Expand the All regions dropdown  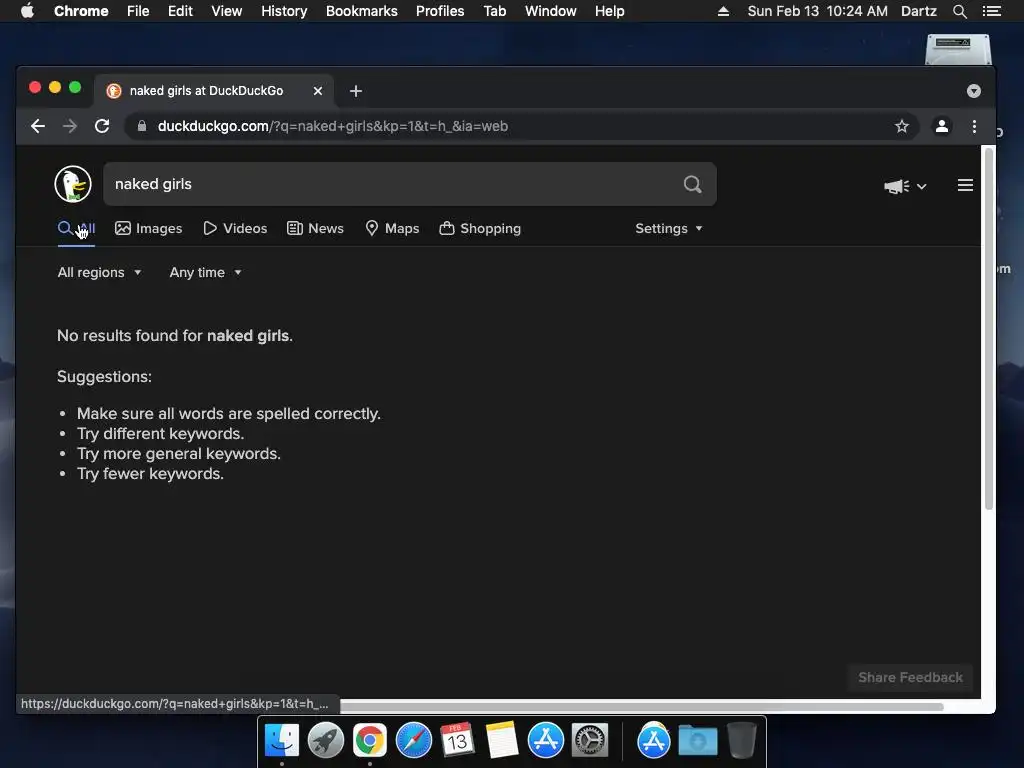click(x=99, y=272)
